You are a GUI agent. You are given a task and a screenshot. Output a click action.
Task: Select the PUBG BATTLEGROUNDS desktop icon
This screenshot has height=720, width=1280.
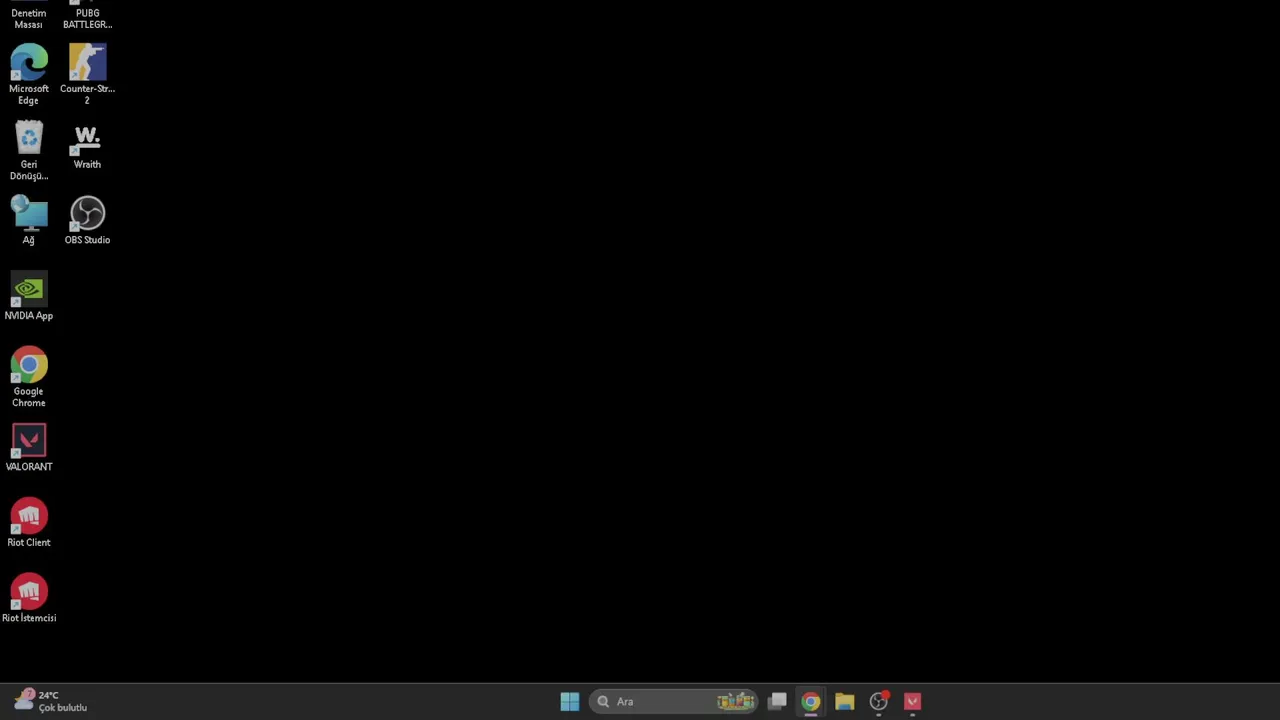click(x=87, y=15)
